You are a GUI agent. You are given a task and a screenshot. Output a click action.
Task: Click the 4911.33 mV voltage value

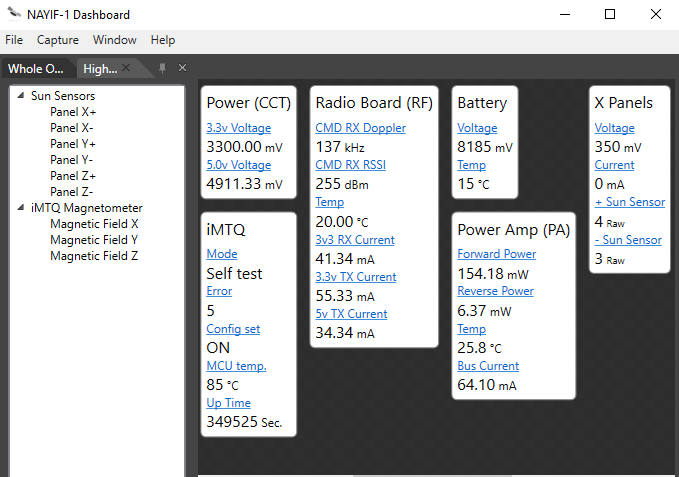click(244, 184)
